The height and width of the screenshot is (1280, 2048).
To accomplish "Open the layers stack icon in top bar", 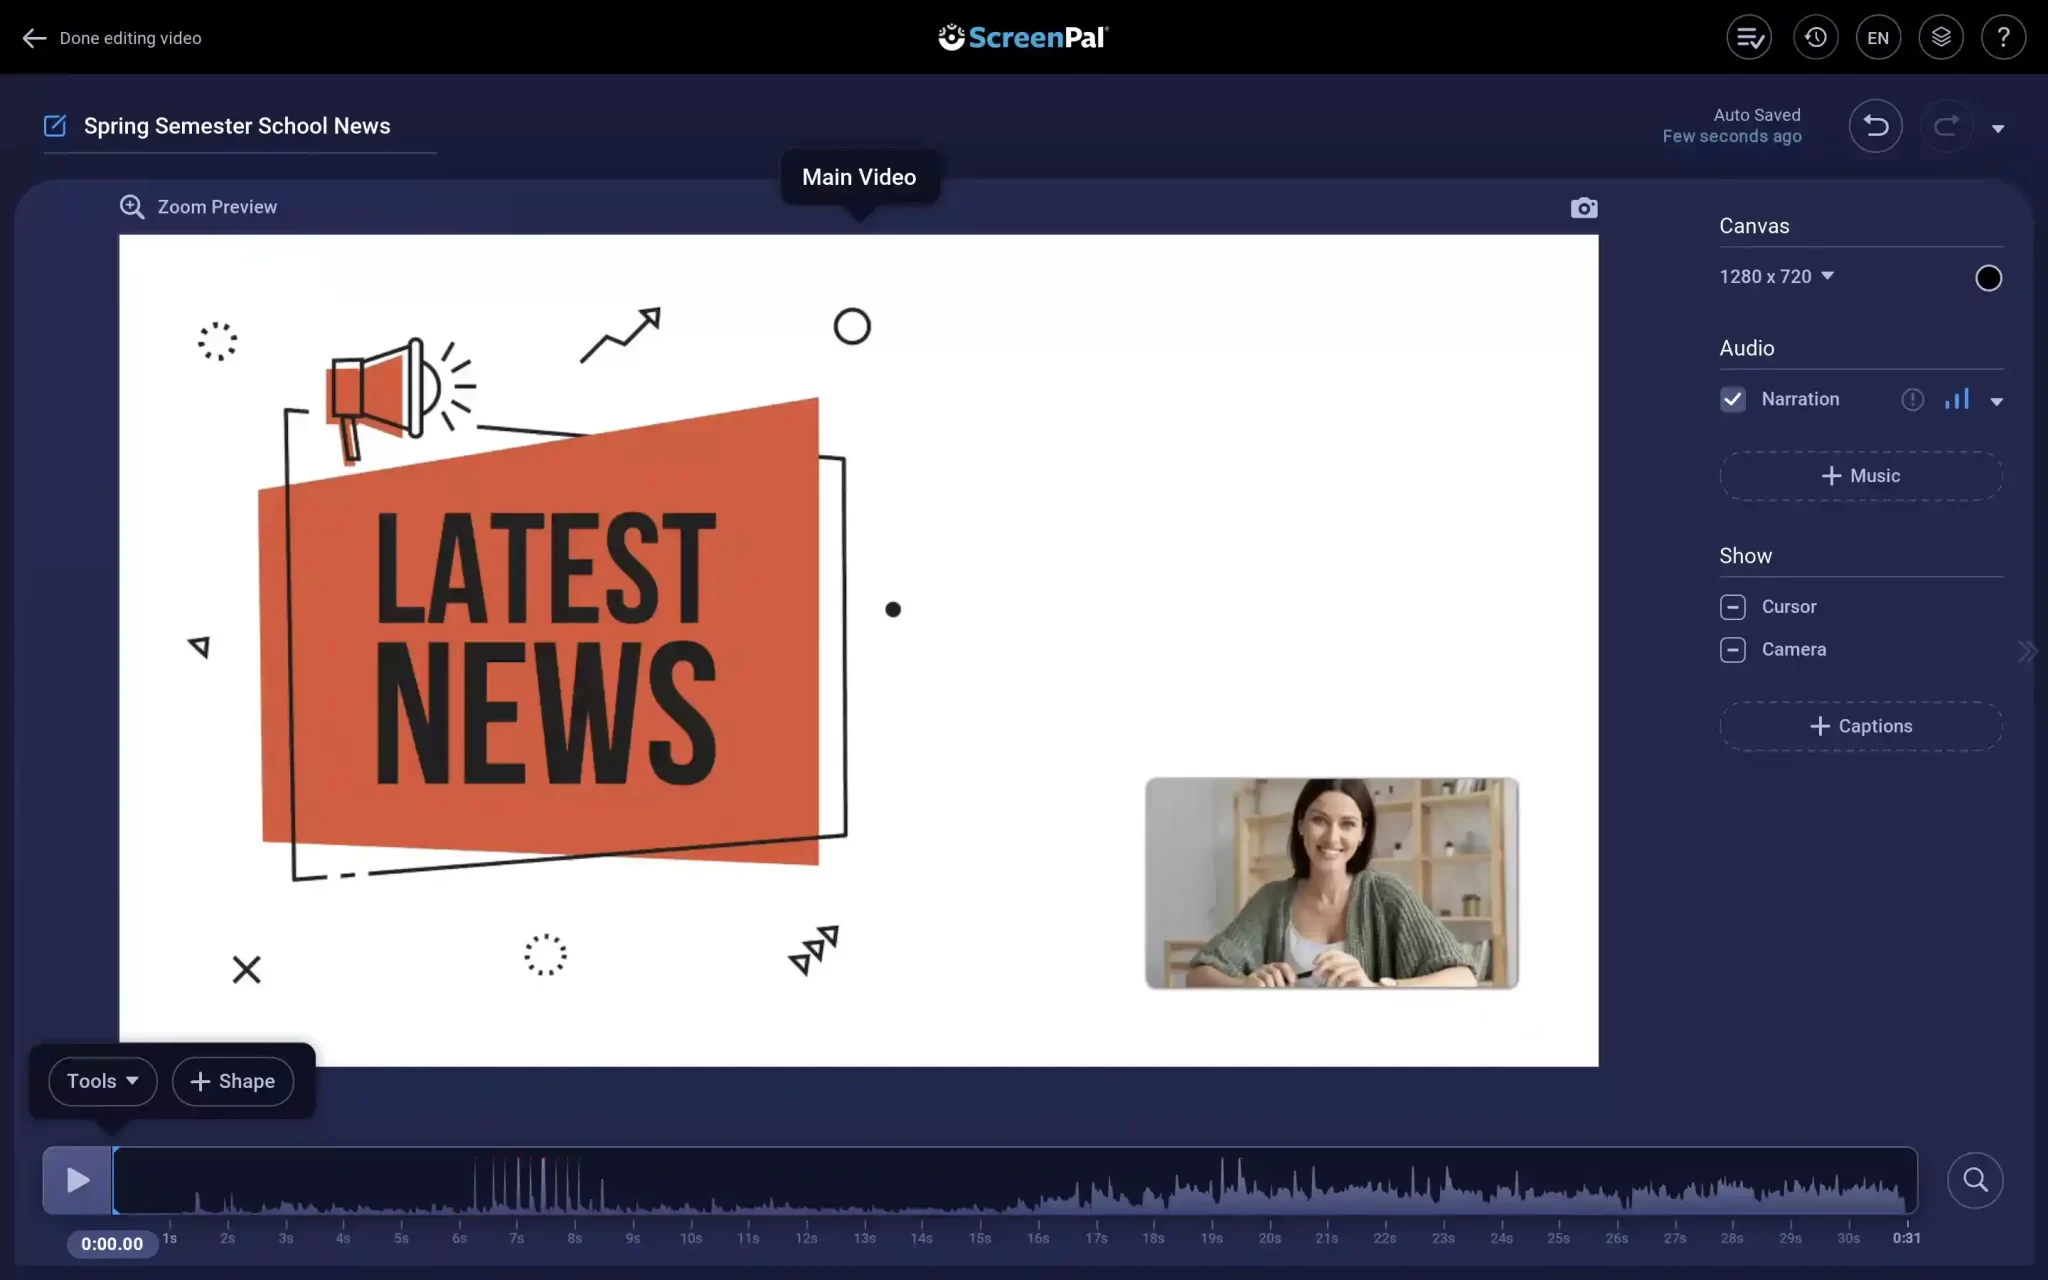I will point(1941,38).
